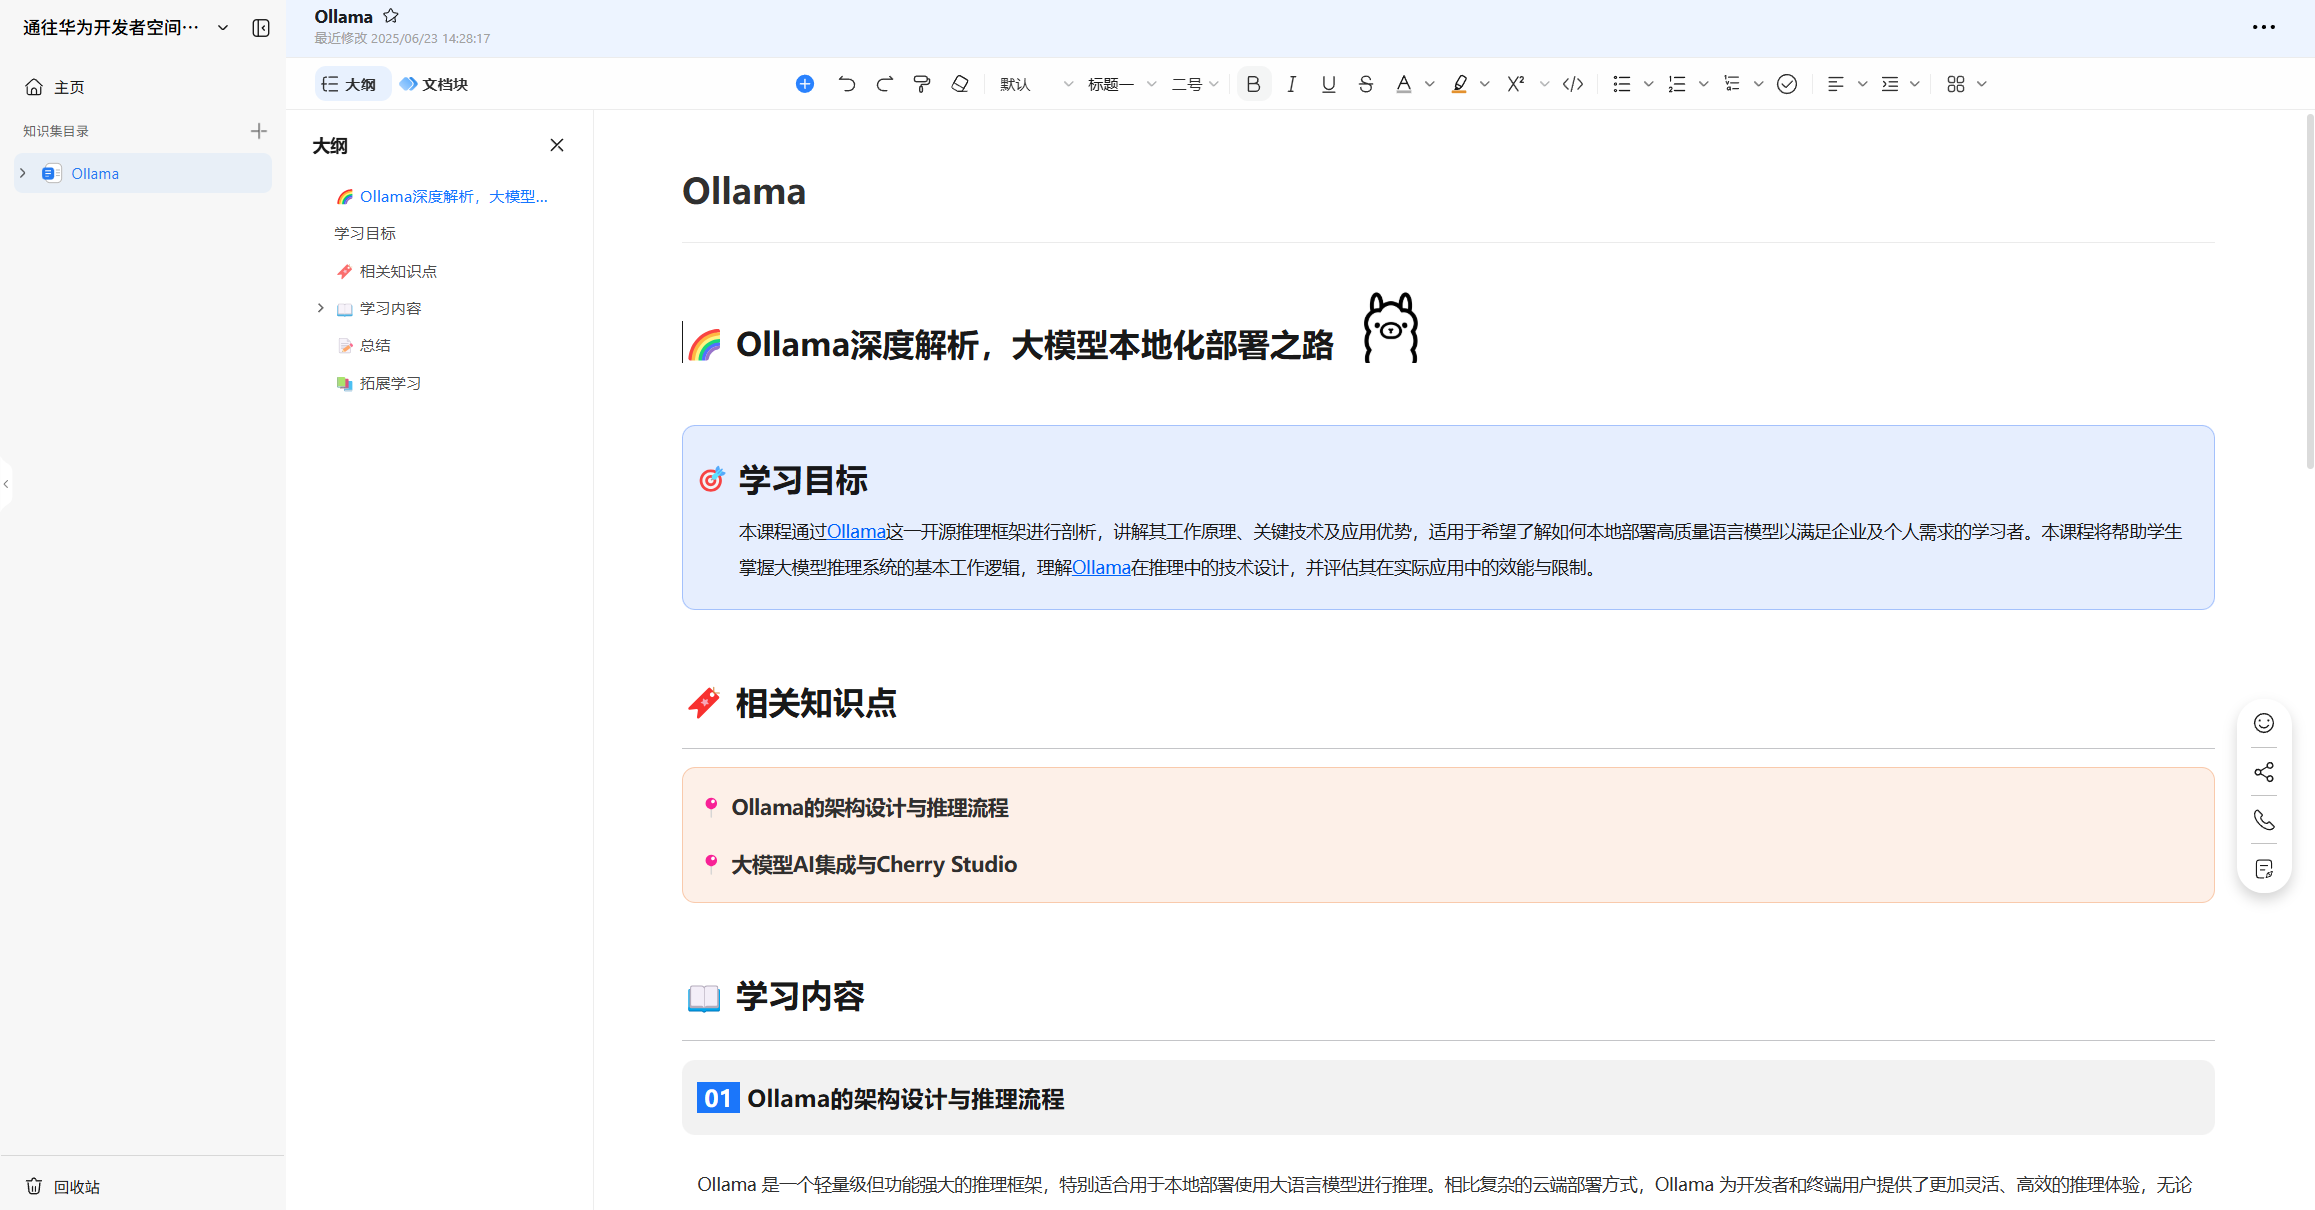
Task: Click the feedback note icon on right
Action: (2264, 869)
